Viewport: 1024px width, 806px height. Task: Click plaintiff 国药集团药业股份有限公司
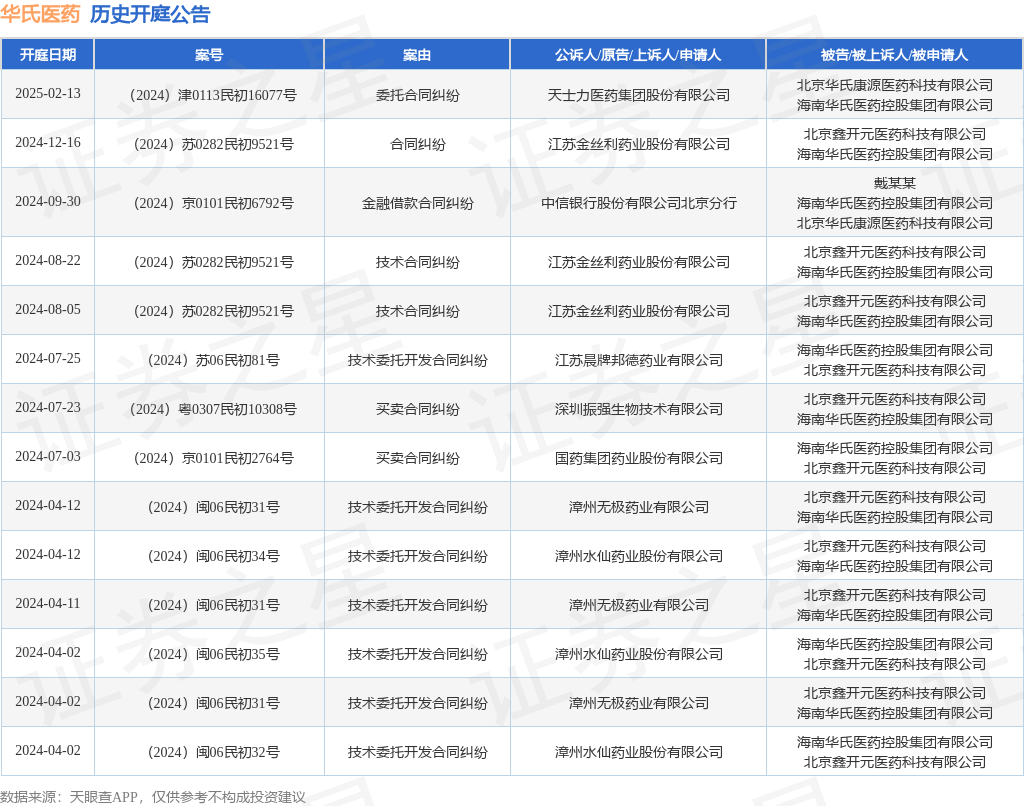(x=639, y=458)
